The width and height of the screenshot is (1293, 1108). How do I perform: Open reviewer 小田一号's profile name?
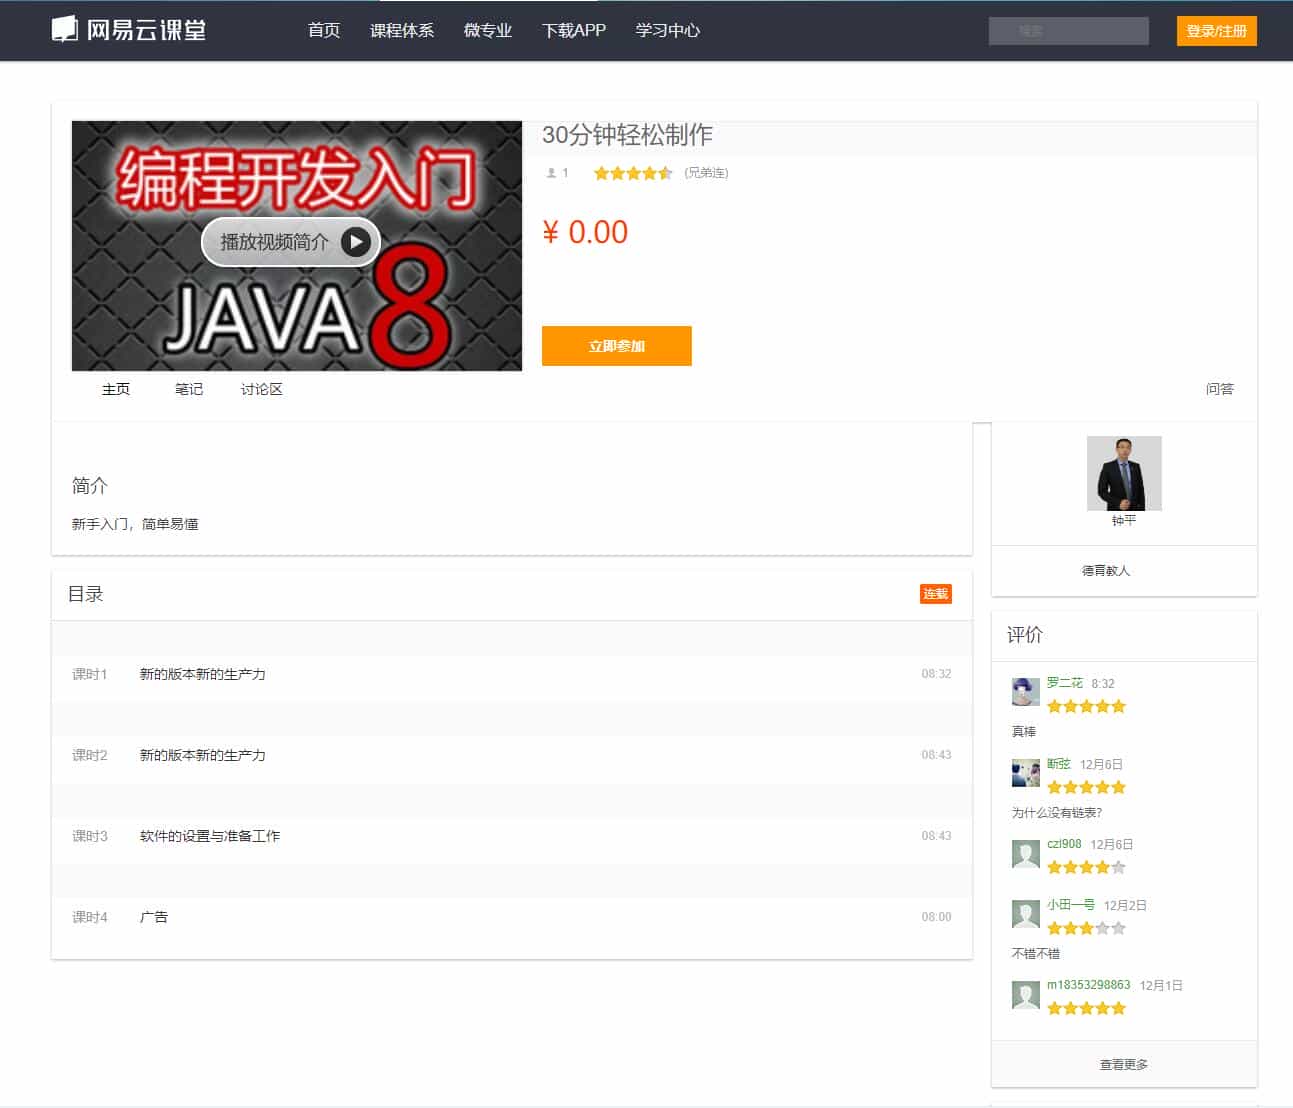tap(1071, 905)
